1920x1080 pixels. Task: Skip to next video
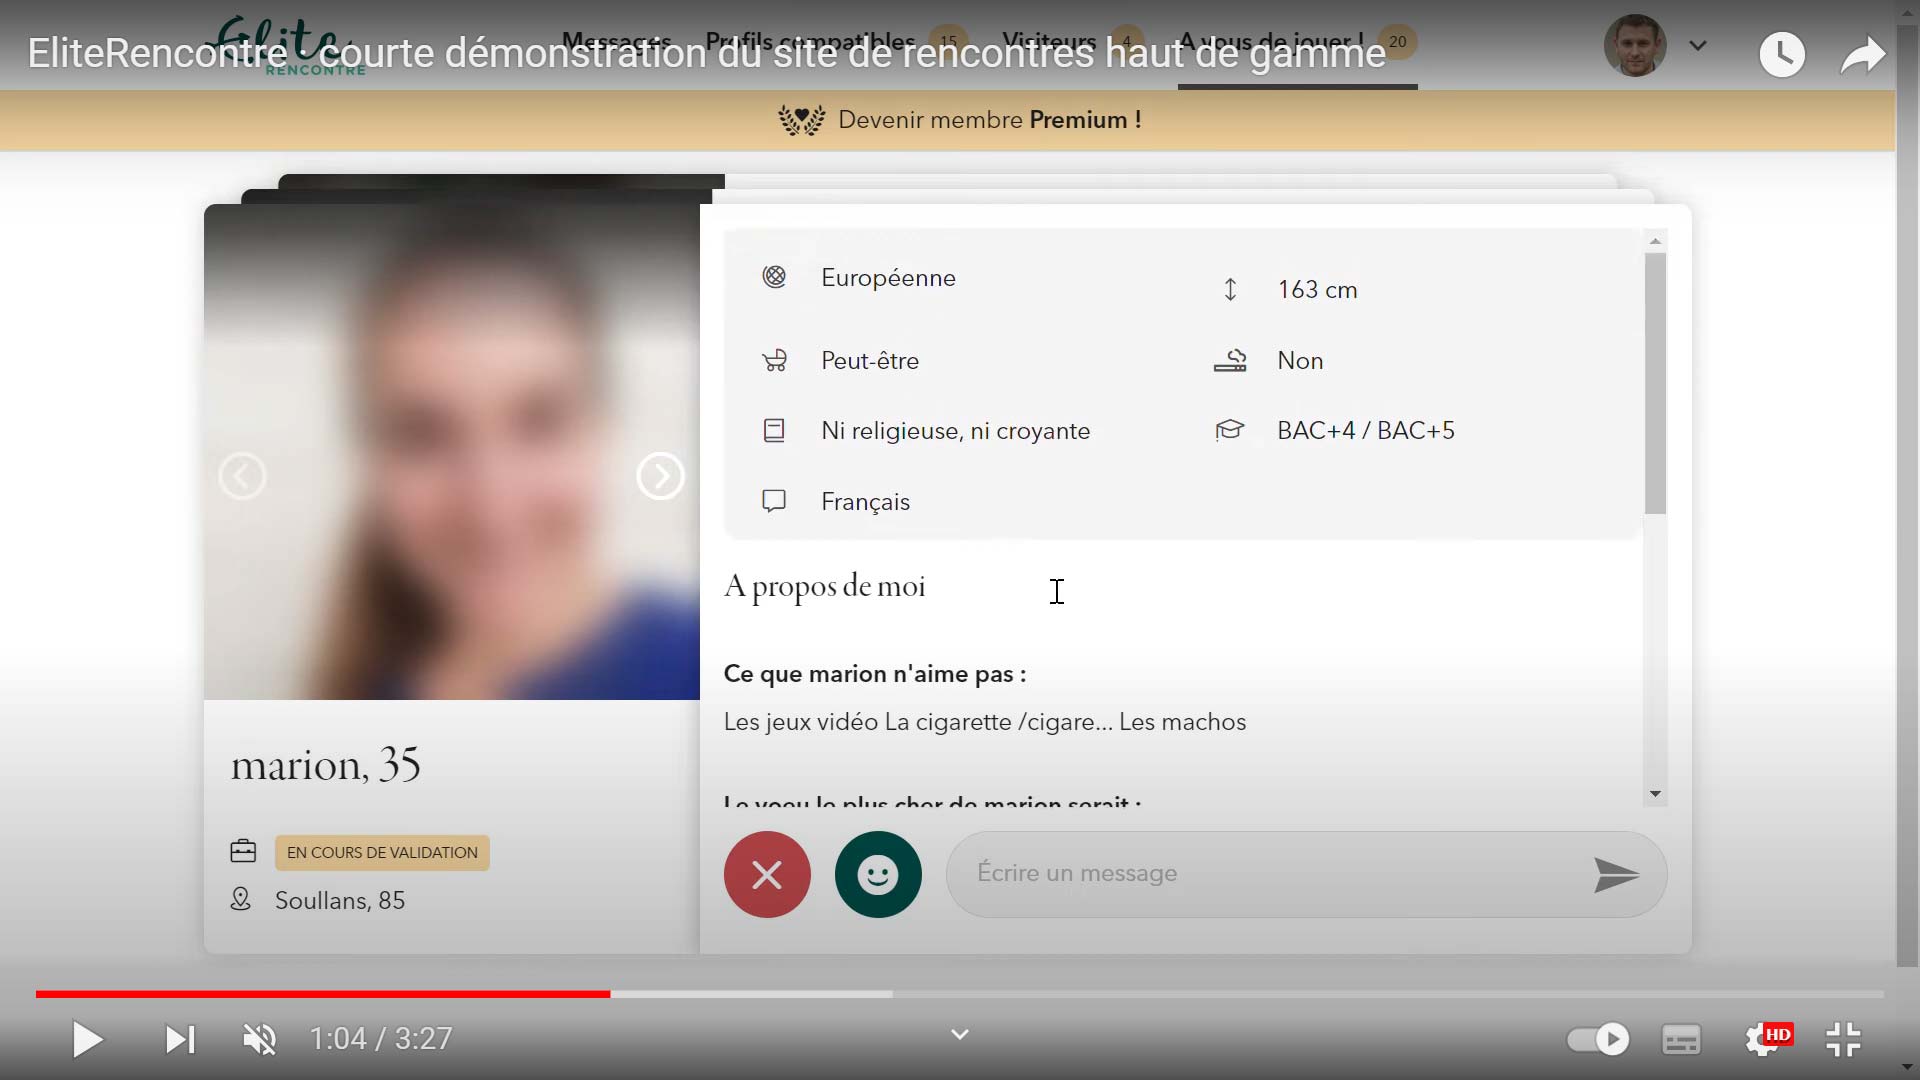tap(180, 1040)
